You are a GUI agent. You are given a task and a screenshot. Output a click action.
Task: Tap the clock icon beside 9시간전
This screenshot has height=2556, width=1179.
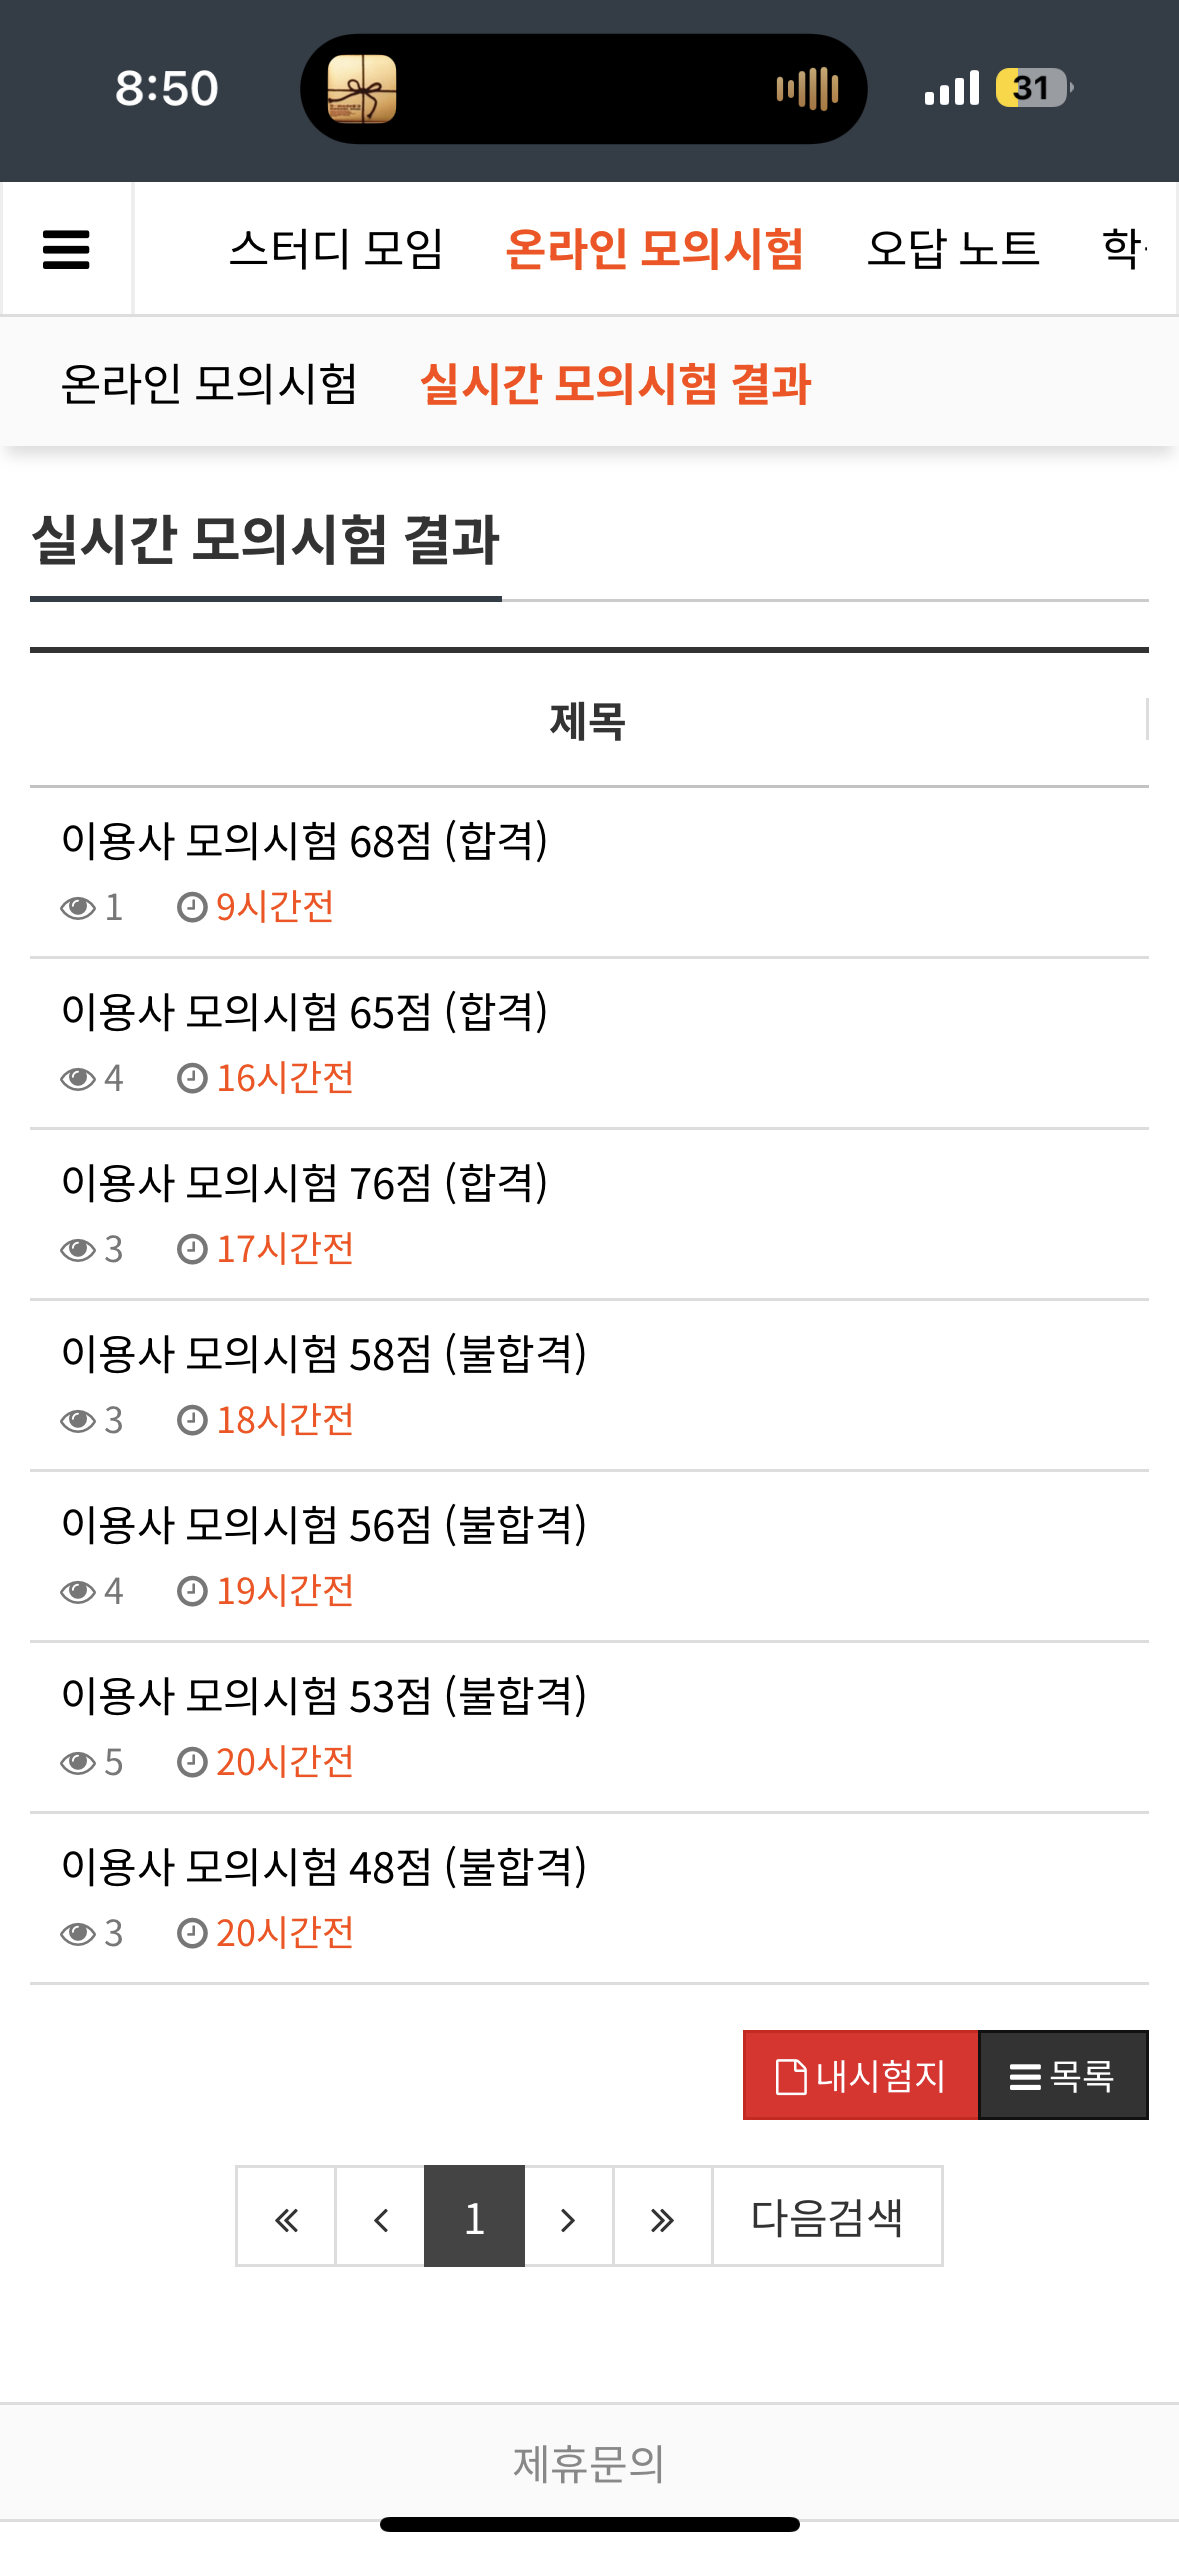click(191, 908)
